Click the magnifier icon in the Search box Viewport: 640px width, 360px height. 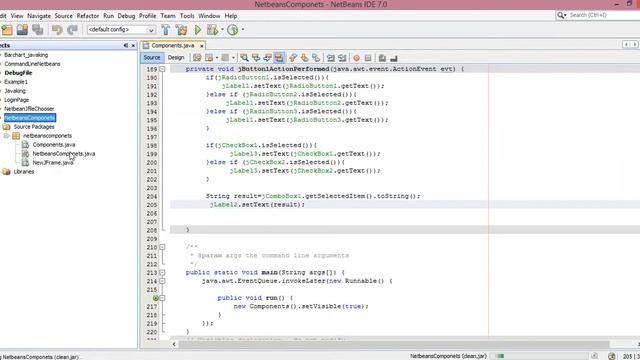[x=561, y=15]
